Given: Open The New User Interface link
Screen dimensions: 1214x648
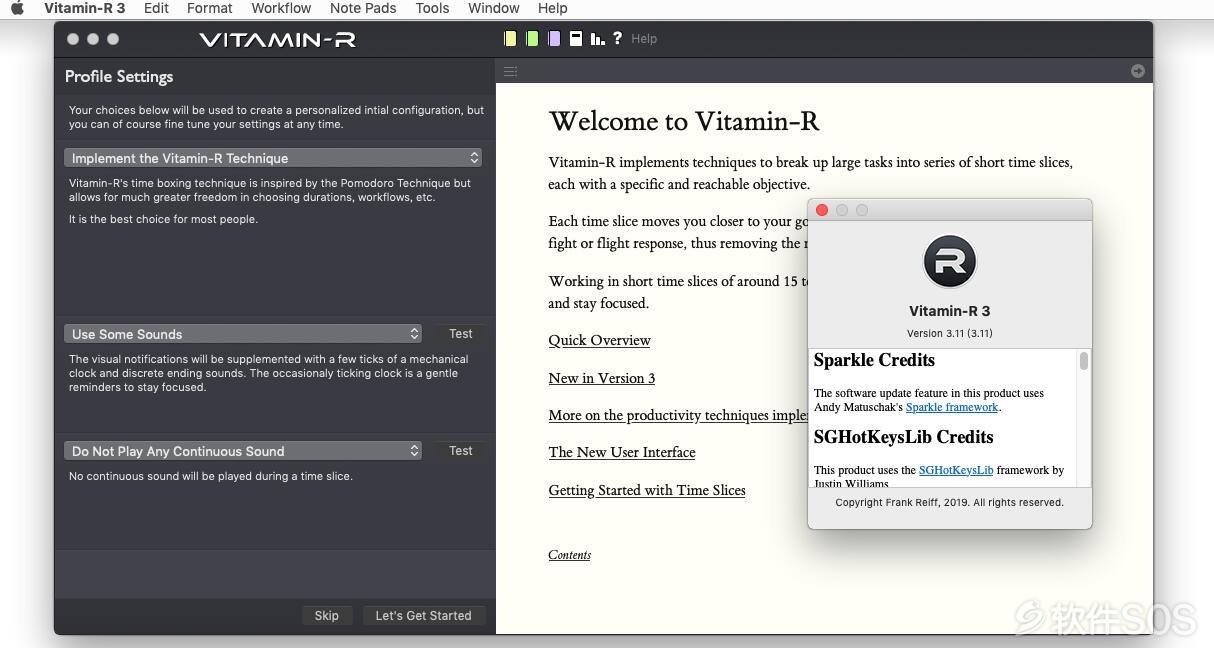Looking at the screenshot, I should point(622,452).
